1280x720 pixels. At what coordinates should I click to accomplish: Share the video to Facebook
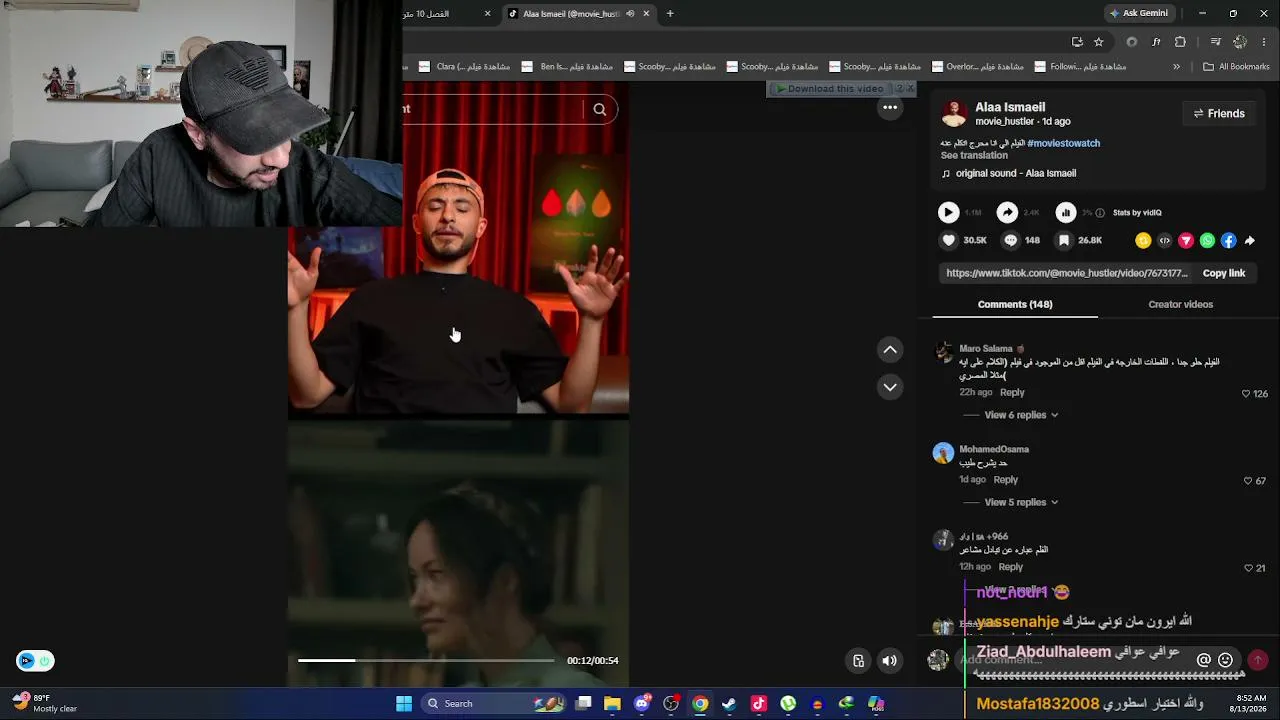click(1228, 240)
